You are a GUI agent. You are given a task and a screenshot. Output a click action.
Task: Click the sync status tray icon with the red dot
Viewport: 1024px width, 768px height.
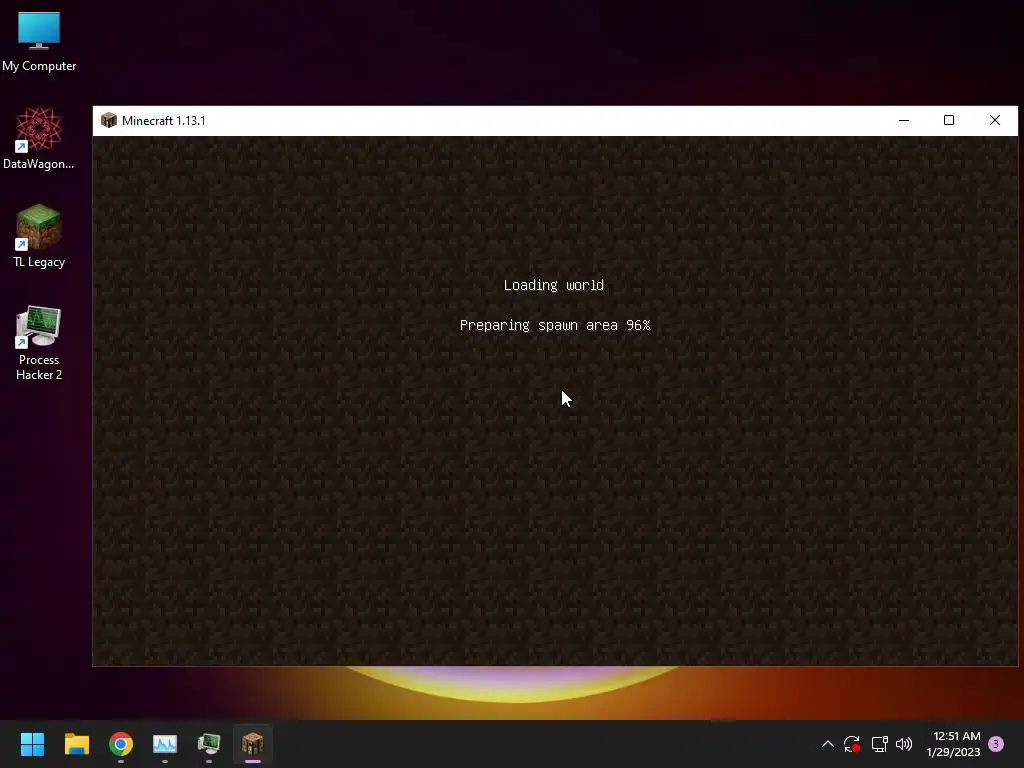click(x=852, y=744)
